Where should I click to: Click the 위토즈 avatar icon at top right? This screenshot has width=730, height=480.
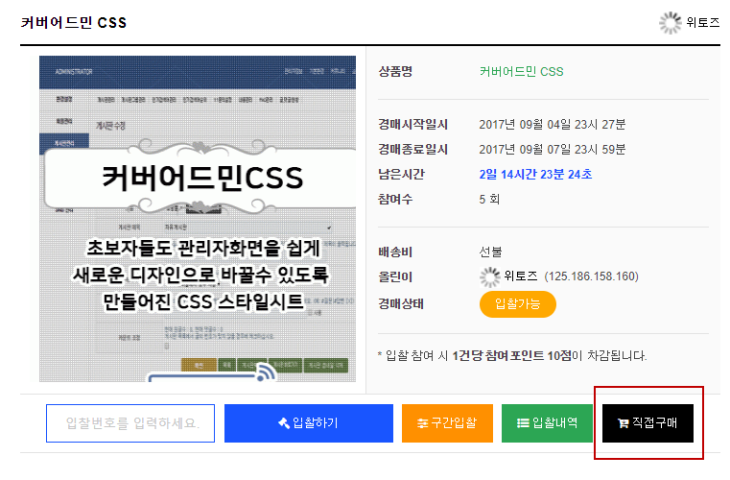click(x=670, y=22)
